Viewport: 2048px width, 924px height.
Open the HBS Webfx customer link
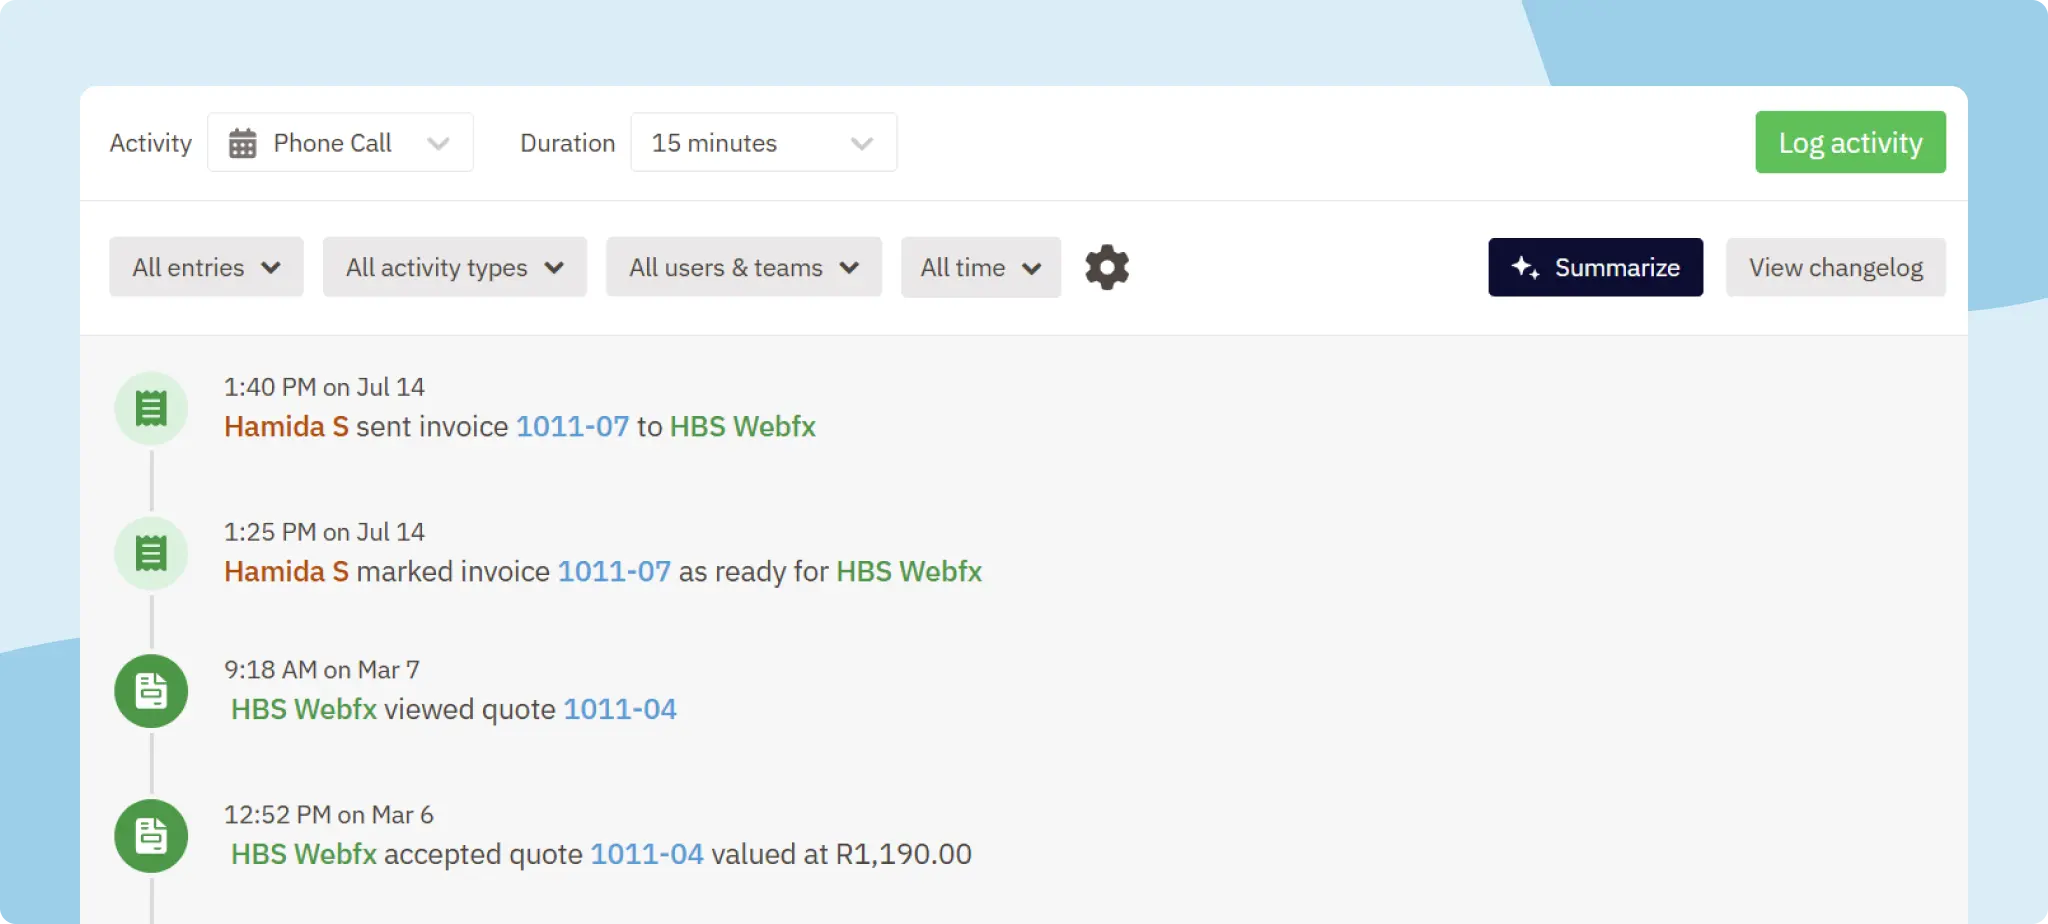tap(743, 426)
